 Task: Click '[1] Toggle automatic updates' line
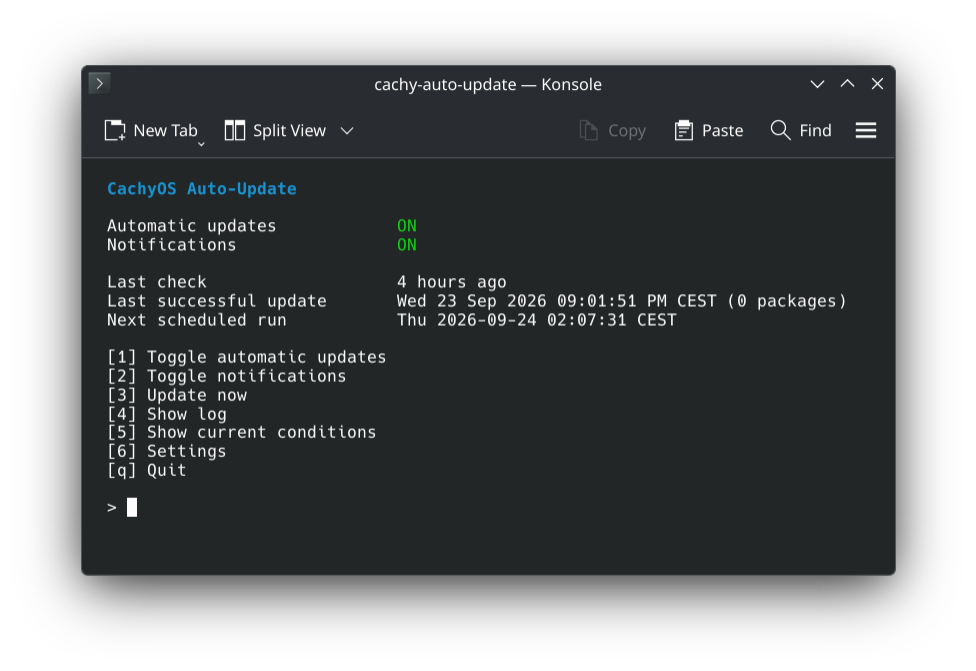point(246,357)
